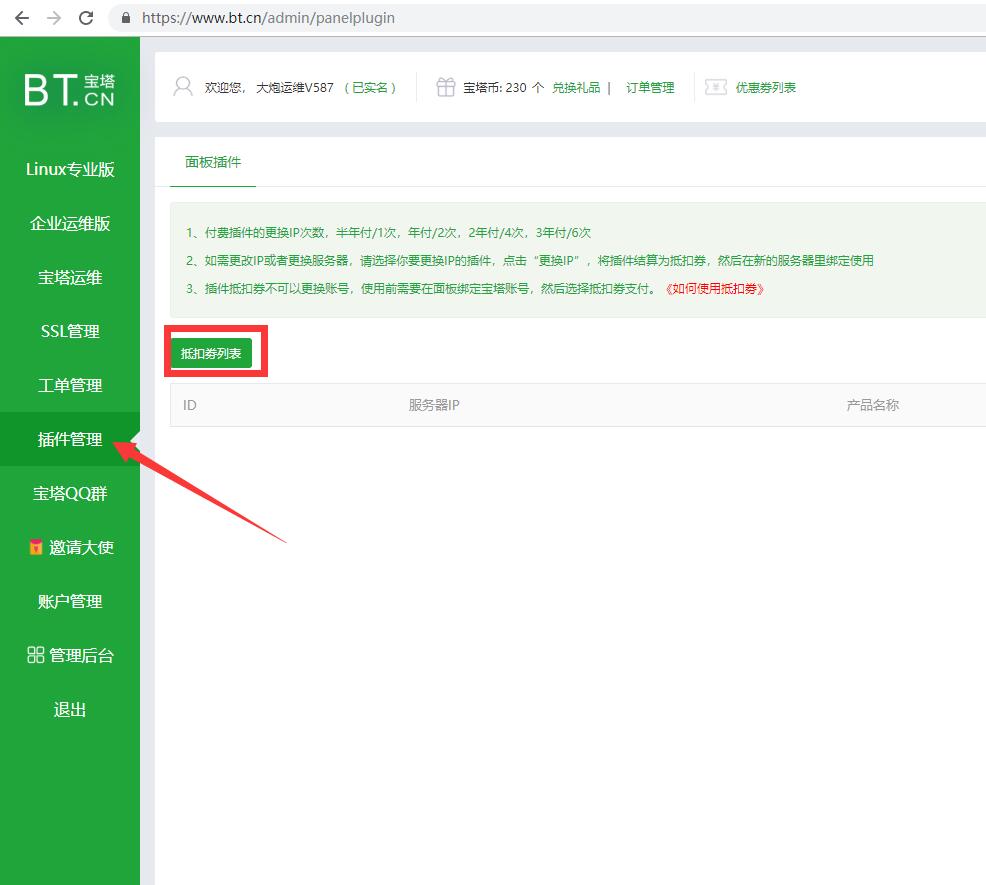986x885 pixels.
Task: Open 企业运维版 sidebar item
Action: click(70, 223)
